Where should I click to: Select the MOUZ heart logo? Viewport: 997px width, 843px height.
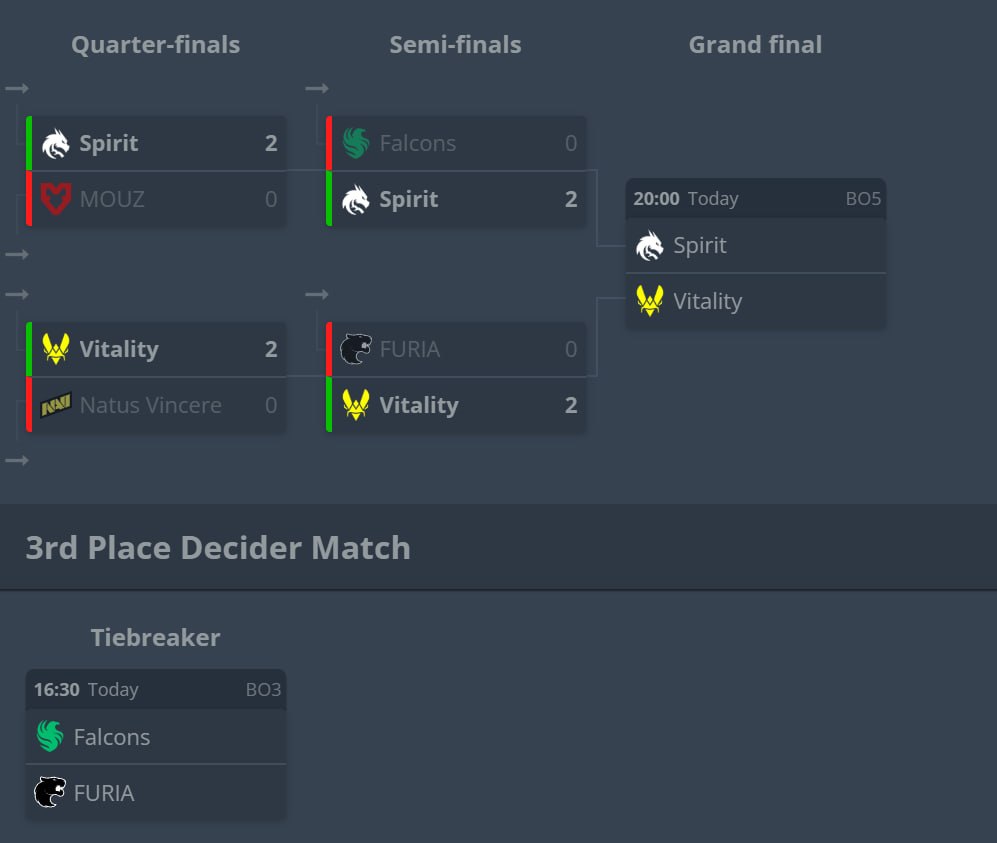pos(57,199)
